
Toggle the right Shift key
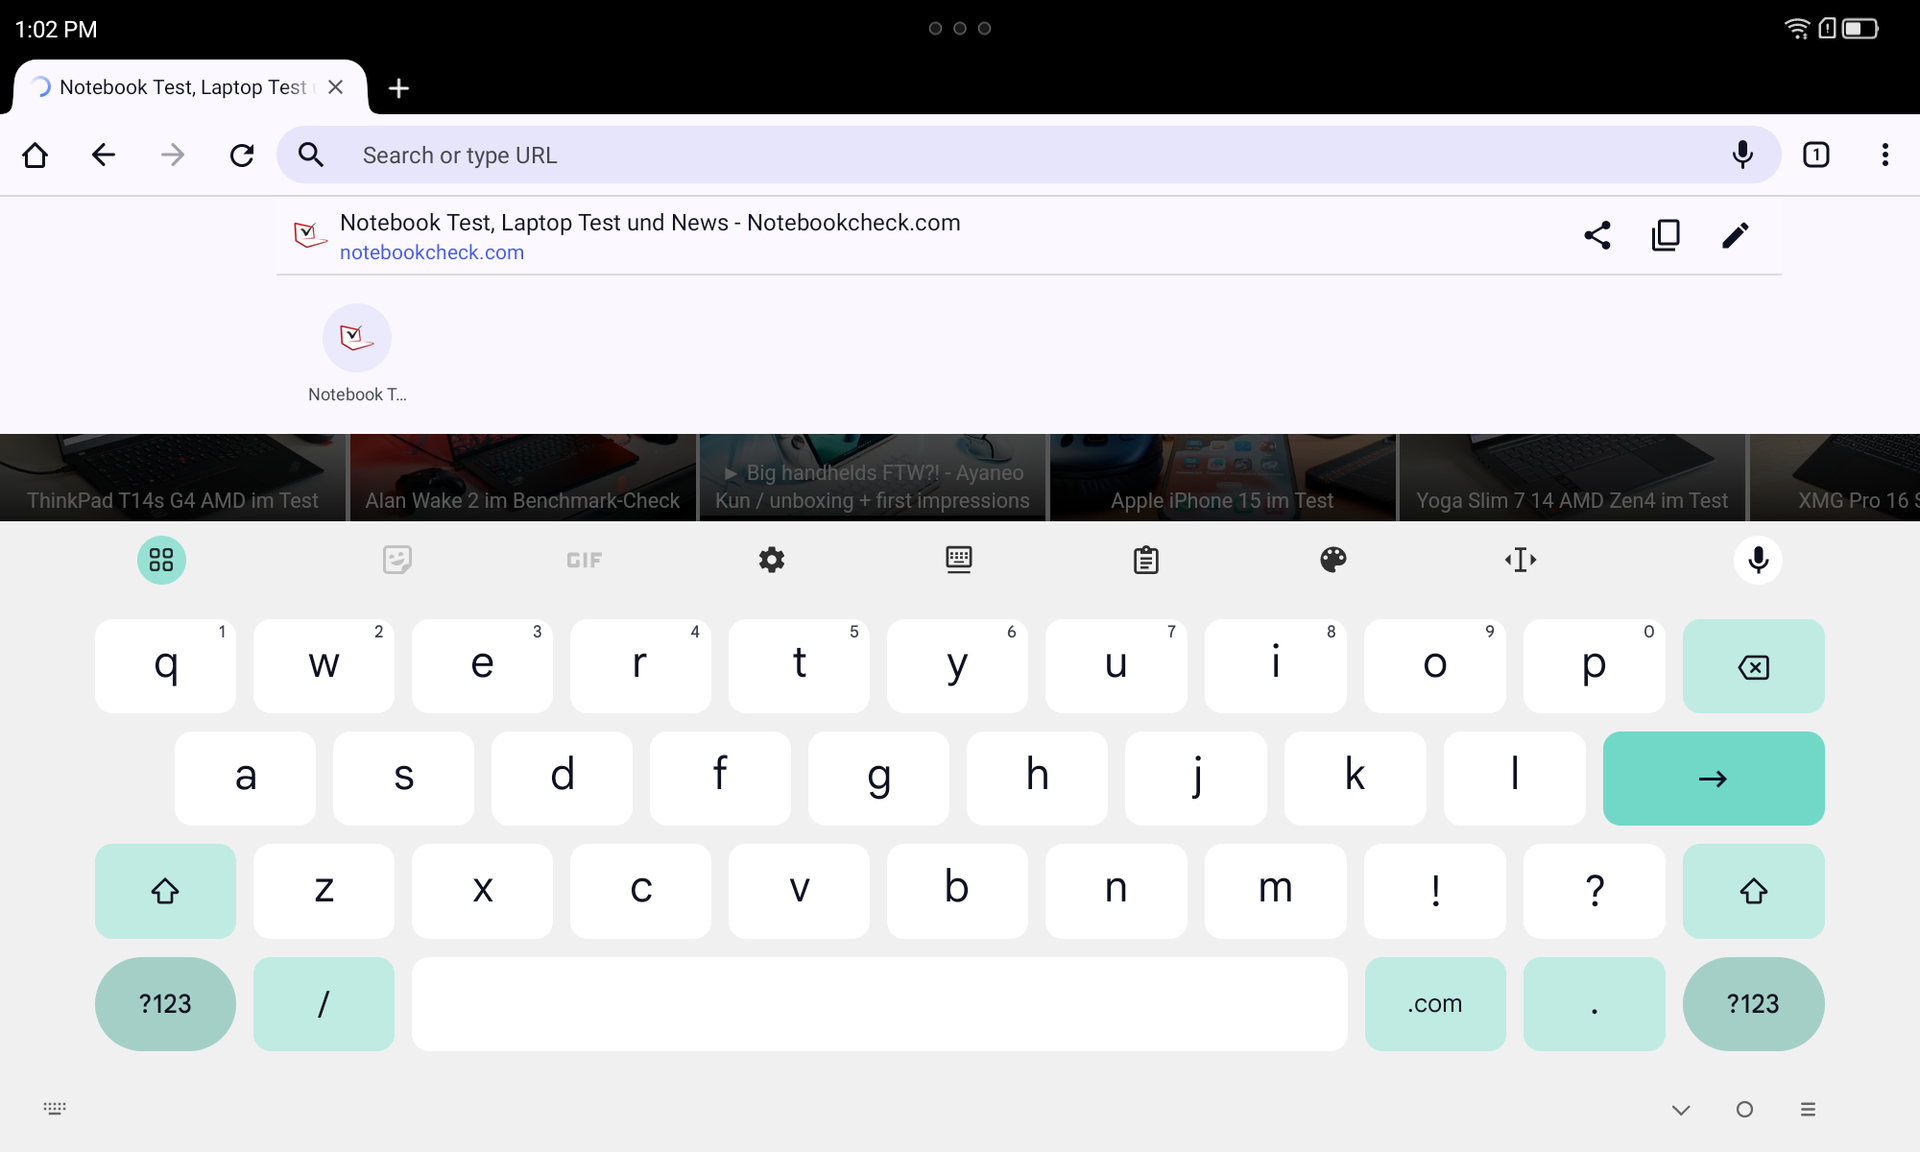[x=1753, y=891]
